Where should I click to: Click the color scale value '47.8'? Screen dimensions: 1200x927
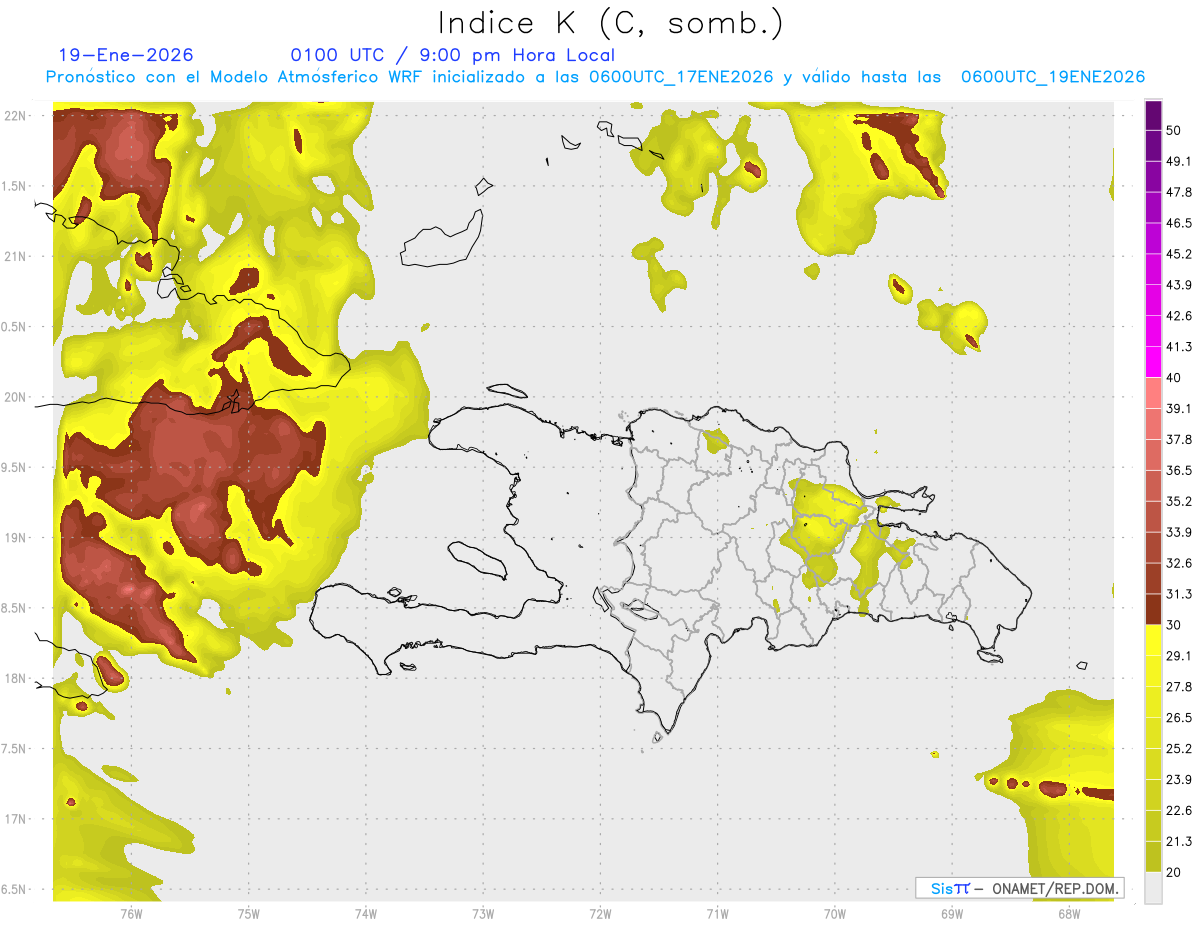click(x=1179, y=192)
